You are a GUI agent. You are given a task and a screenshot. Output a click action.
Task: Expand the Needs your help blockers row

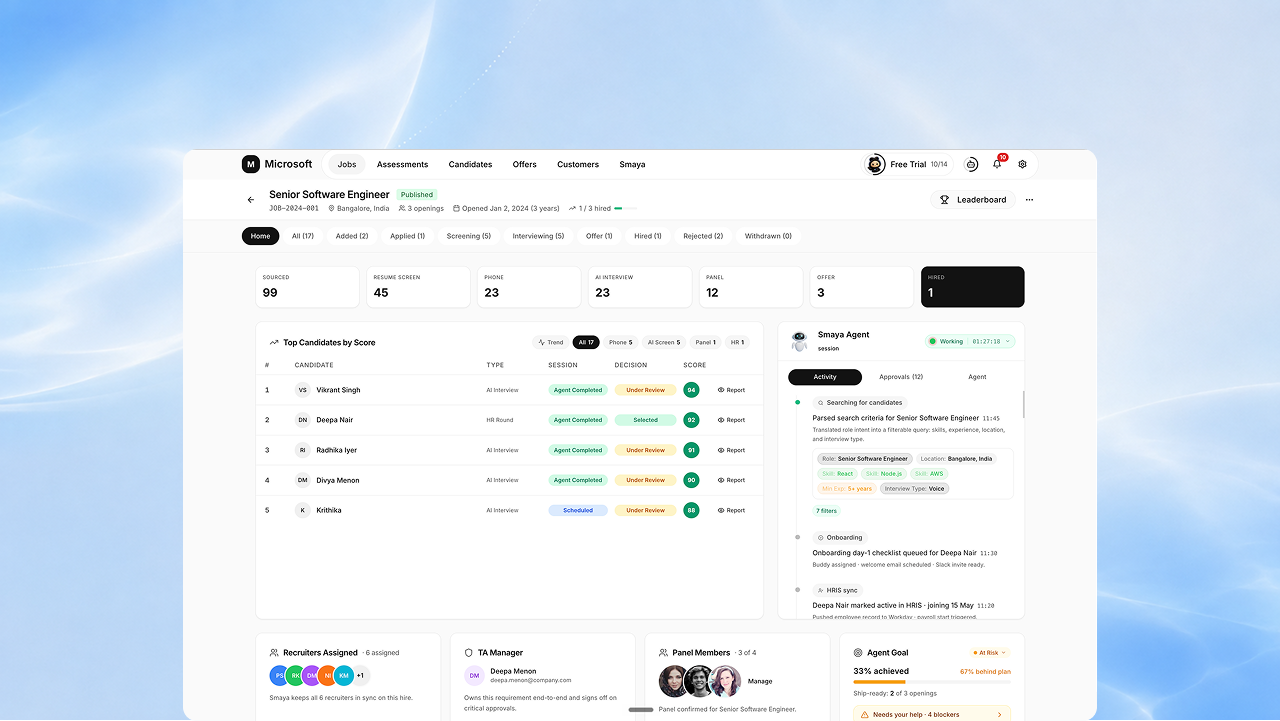coord(931,715)
